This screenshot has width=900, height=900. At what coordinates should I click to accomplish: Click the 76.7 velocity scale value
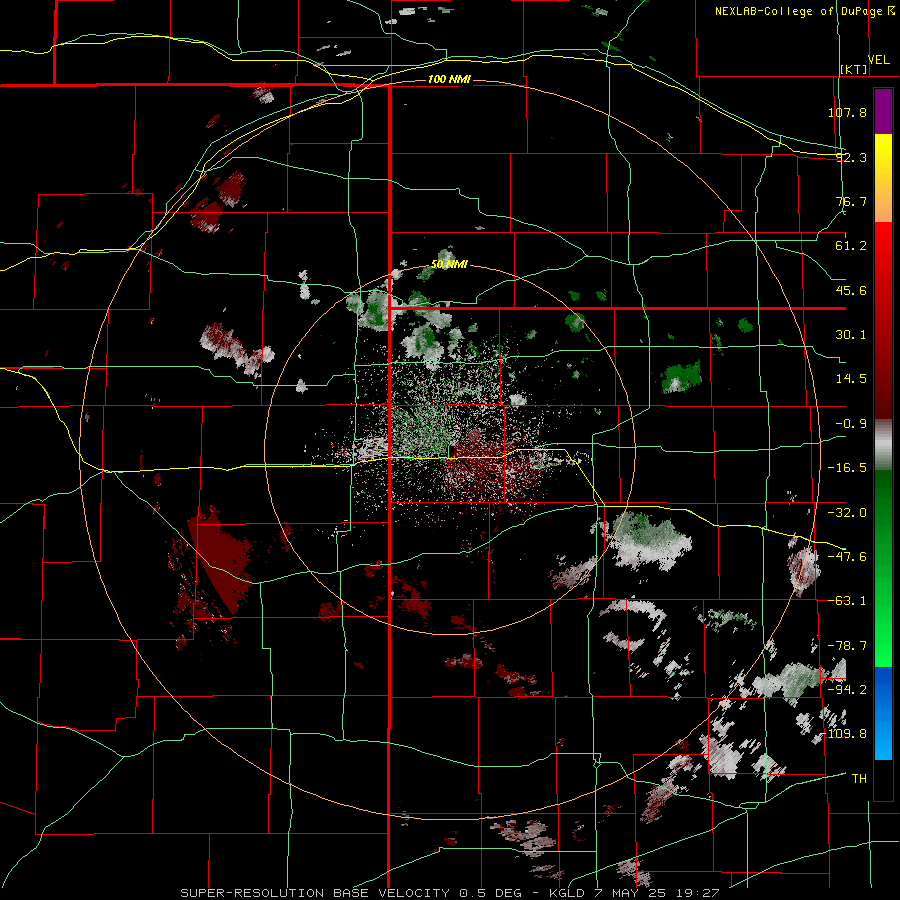point(851,201)
